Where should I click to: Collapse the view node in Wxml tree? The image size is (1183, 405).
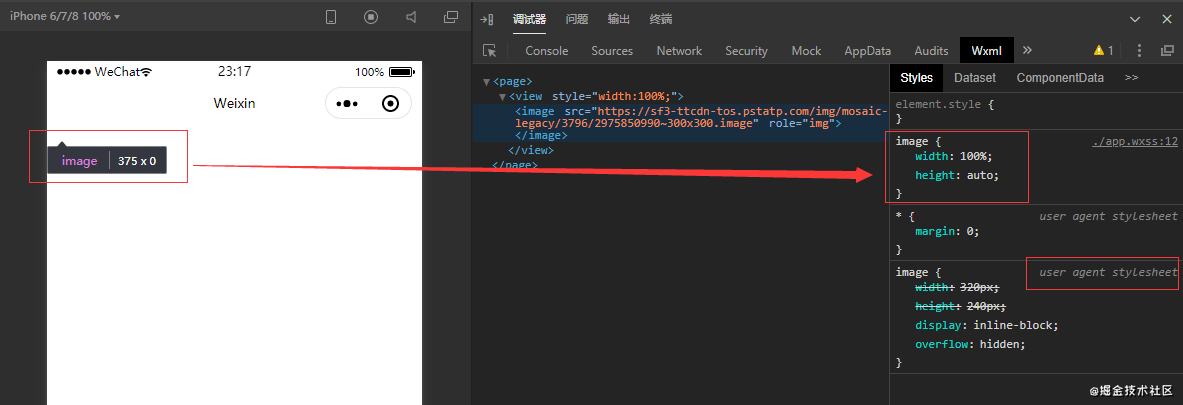coord(502,97)
